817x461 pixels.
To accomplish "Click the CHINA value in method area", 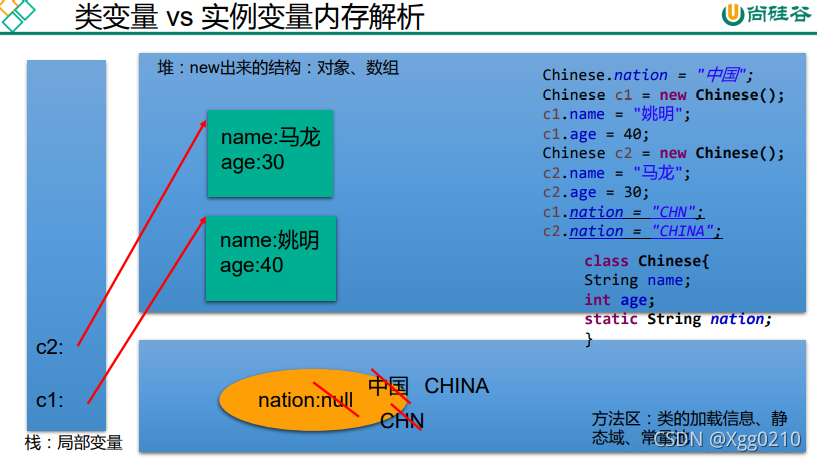I will pos(456,386).
